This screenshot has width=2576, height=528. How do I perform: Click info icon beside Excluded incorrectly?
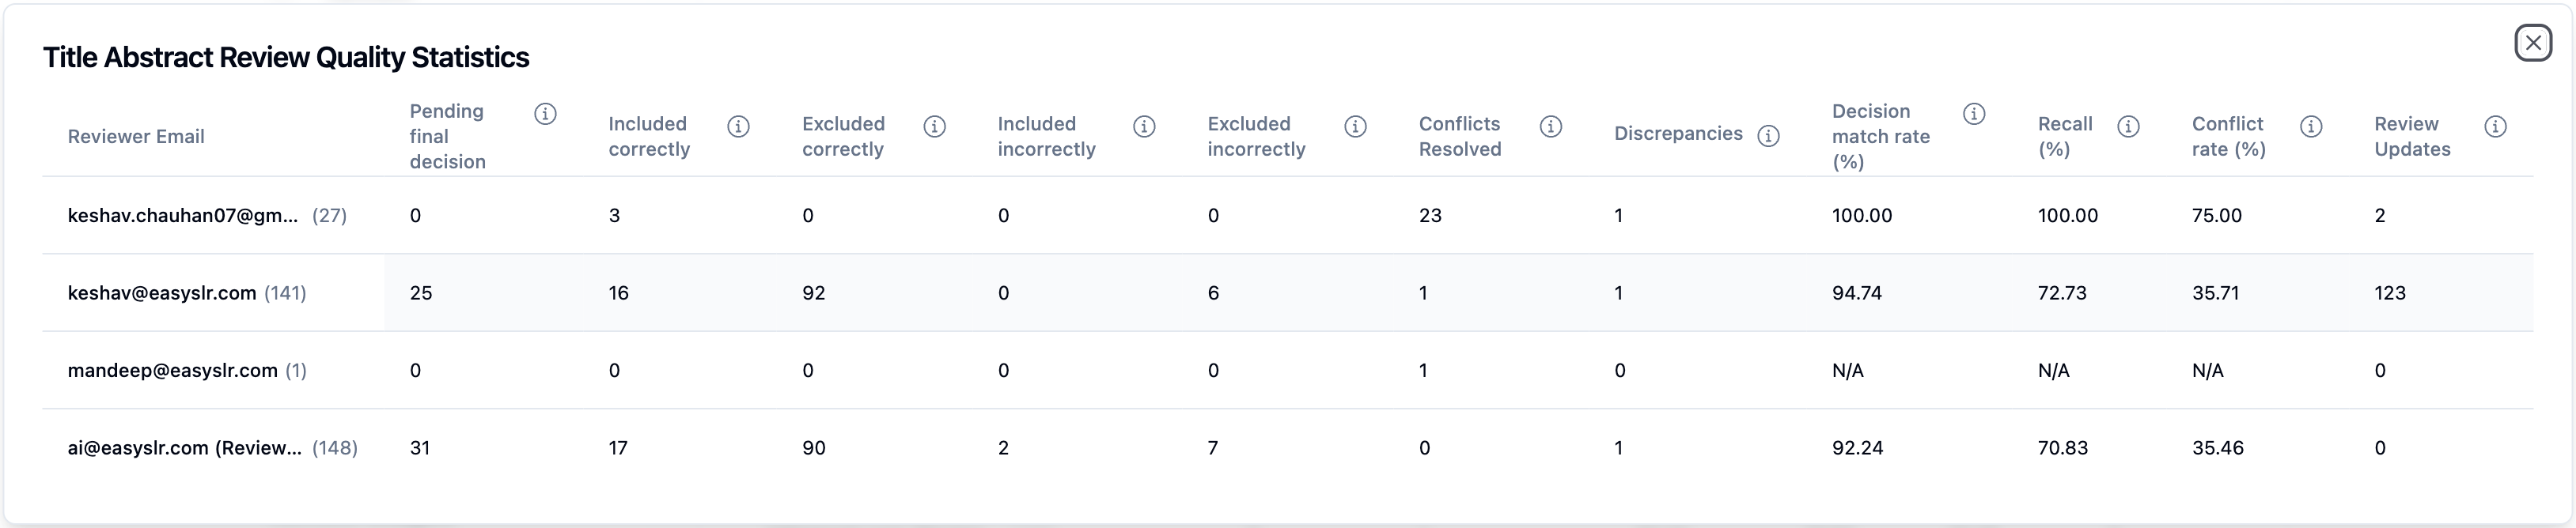click(x=1355, y=126)
